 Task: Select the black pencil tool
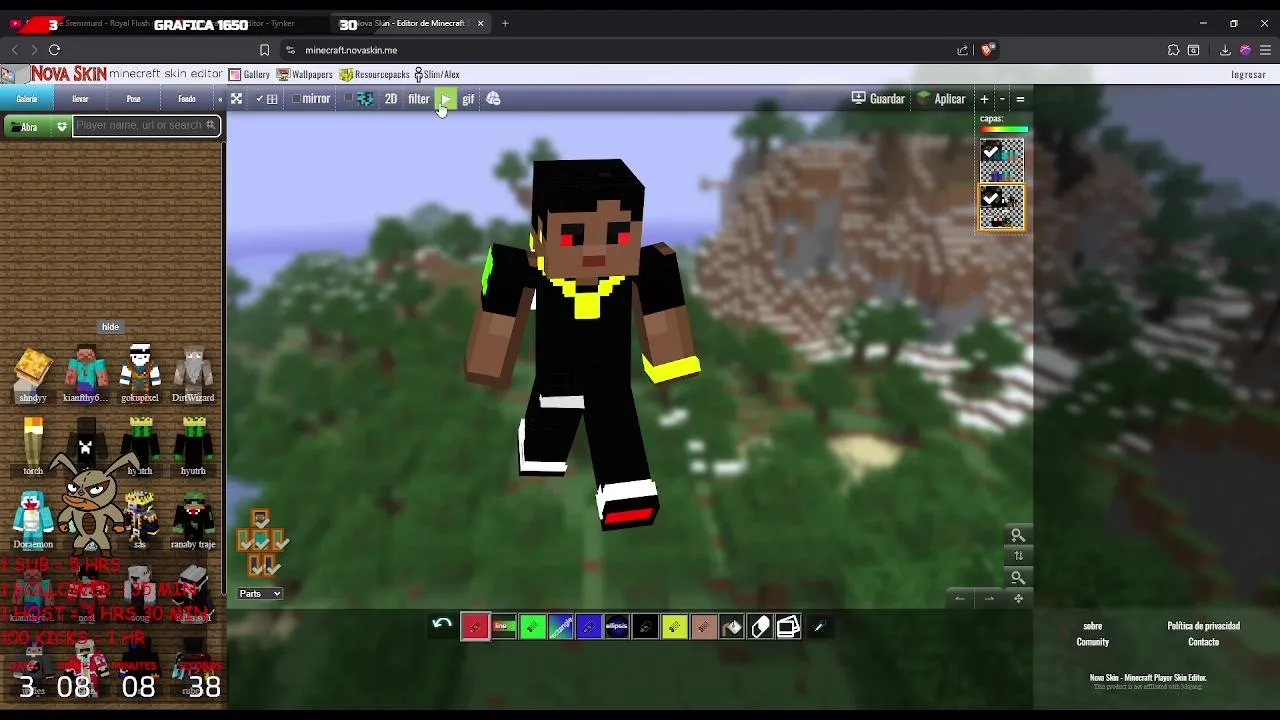pos(646,627)
